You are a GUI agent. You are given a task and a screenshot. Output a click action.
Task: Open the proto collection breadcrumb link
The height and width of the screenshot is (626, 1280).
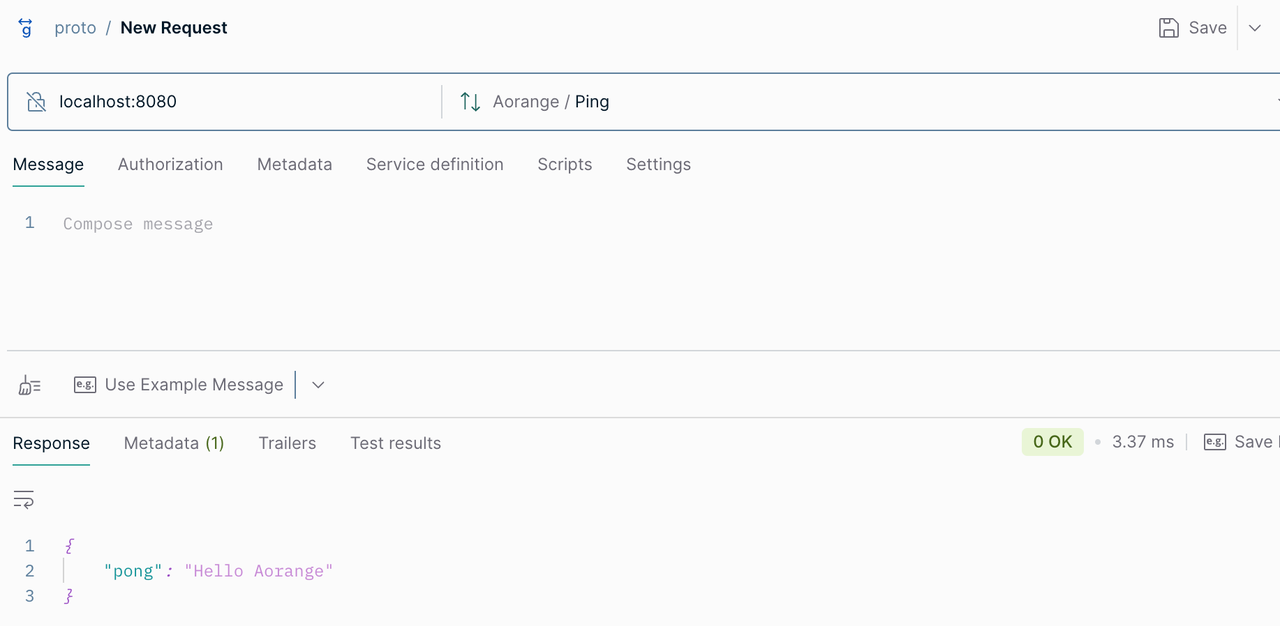pos(75,28)
